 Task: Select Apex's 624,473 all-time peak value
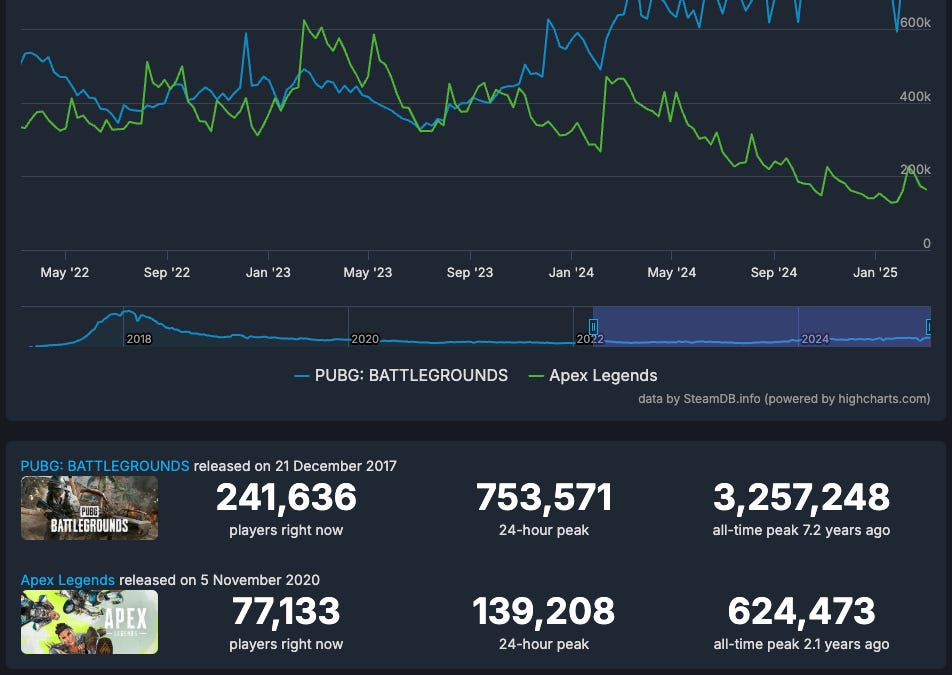(x=801, y=611)
